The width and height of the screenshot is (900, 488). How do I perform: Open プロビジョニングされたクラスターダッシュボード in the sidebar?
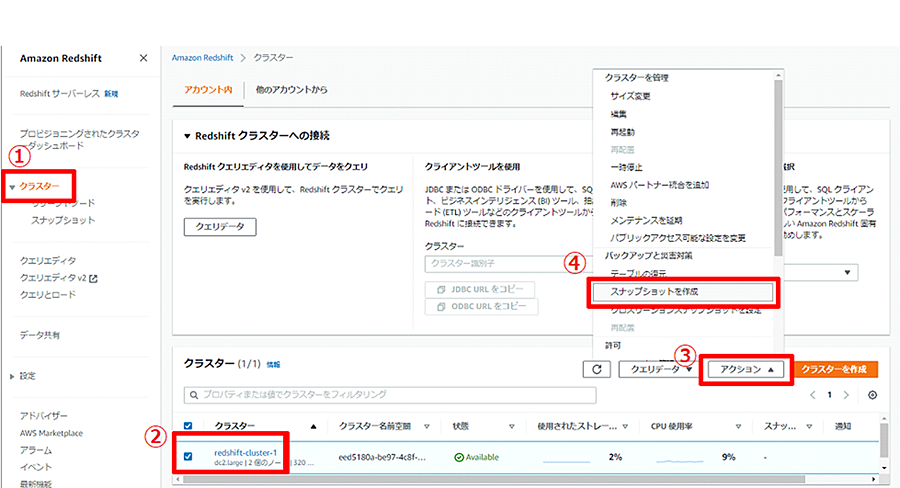pos(80,140)
